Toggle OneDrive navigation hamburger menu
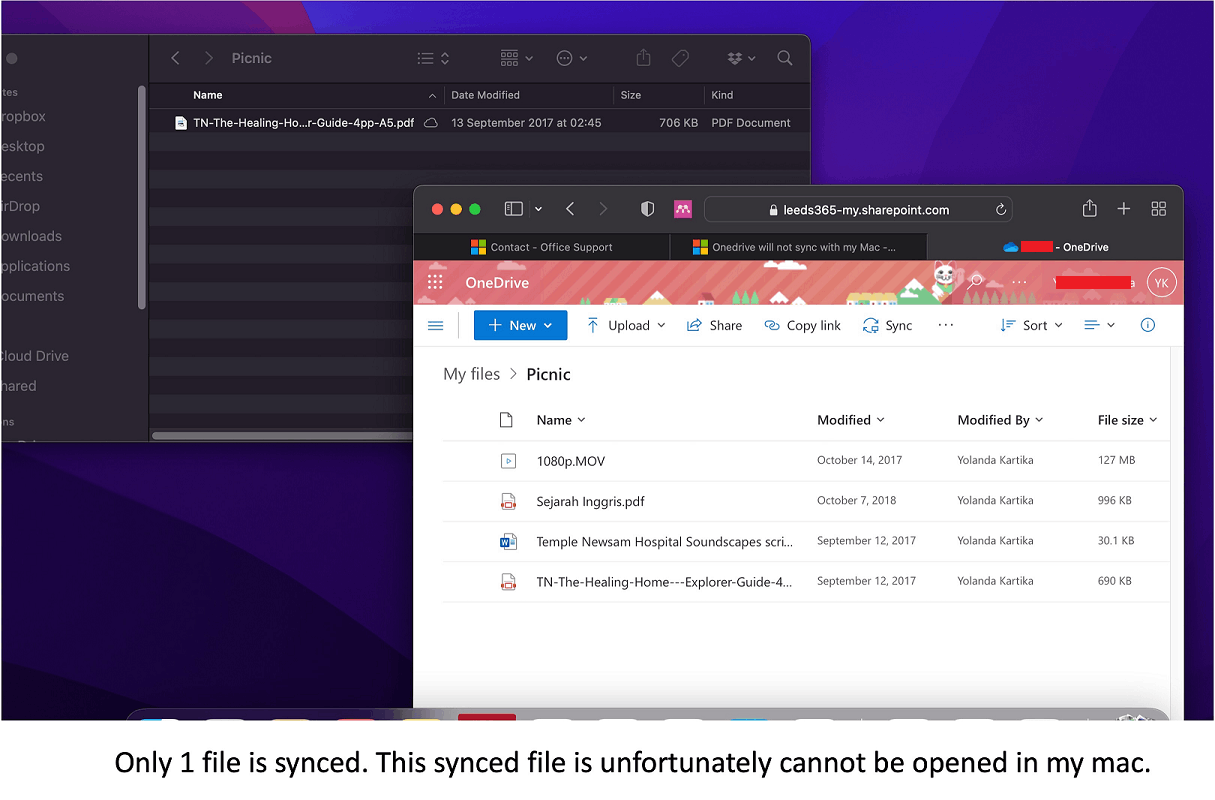The width and height of the screenshot is (1215, 800). pyautogui.click(x=435, y=325)
